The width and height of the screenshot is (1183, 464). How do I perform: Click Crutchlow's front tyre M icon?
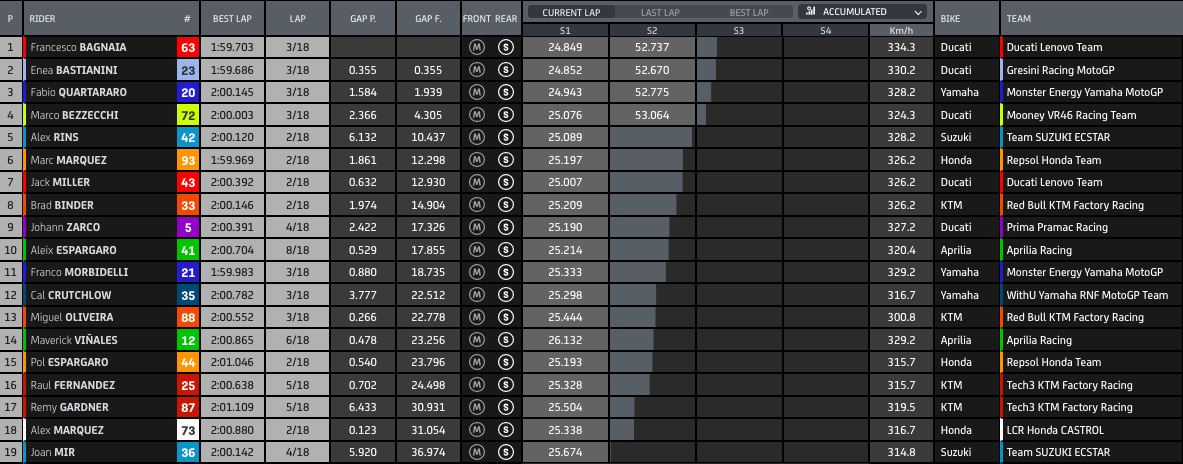click(476, 295)
